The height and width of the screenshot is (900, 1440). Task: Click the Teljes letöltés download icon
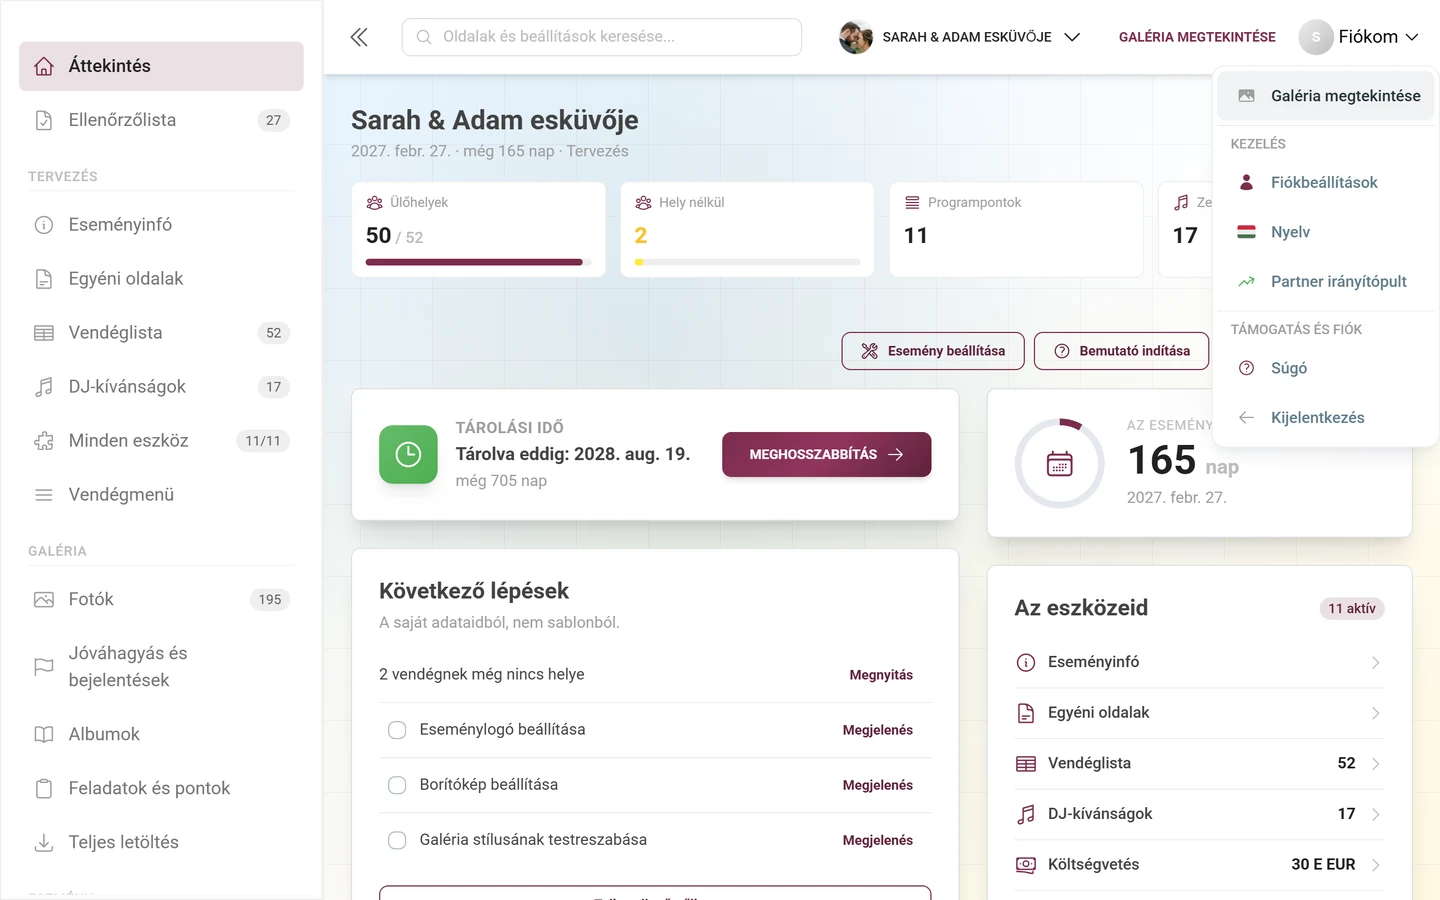click(x=44, y=843)
